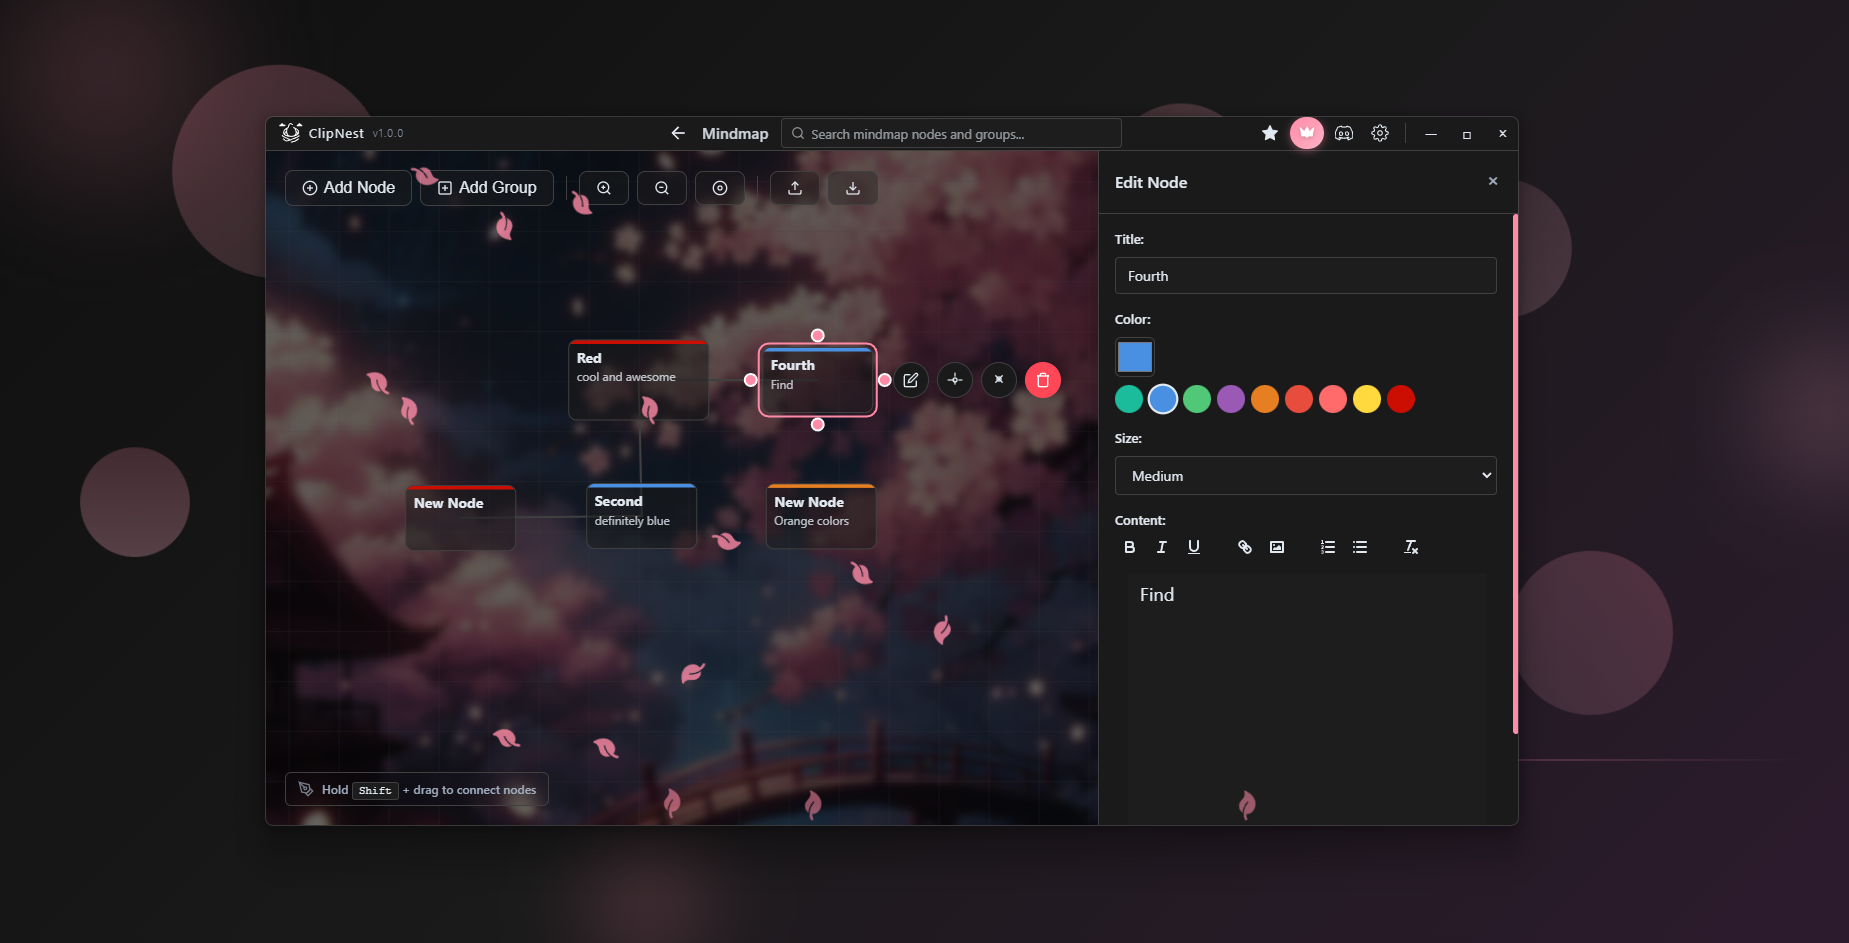This screenshot has width=1849, height=943.
Task: Open the Size dropdown showing Medium
Action: (x=1305, y=476)
